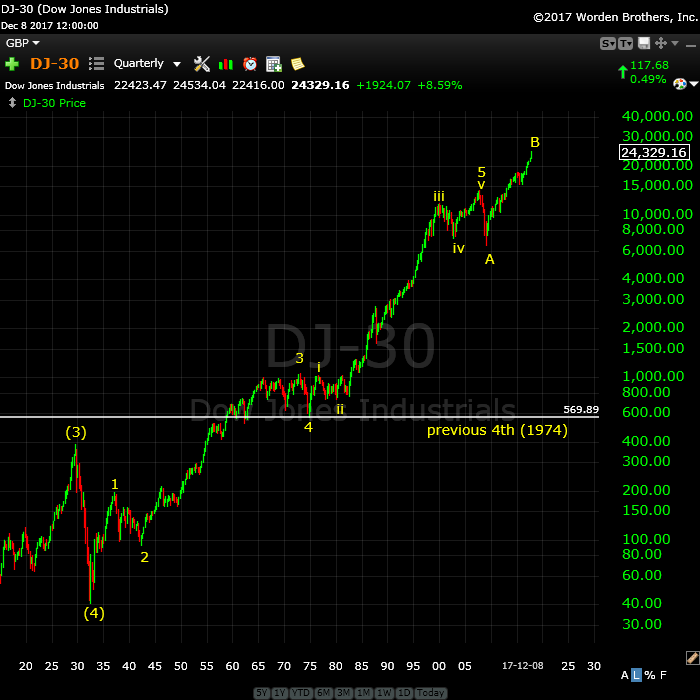Click the green plus add-indicator icon

[12, 64]
